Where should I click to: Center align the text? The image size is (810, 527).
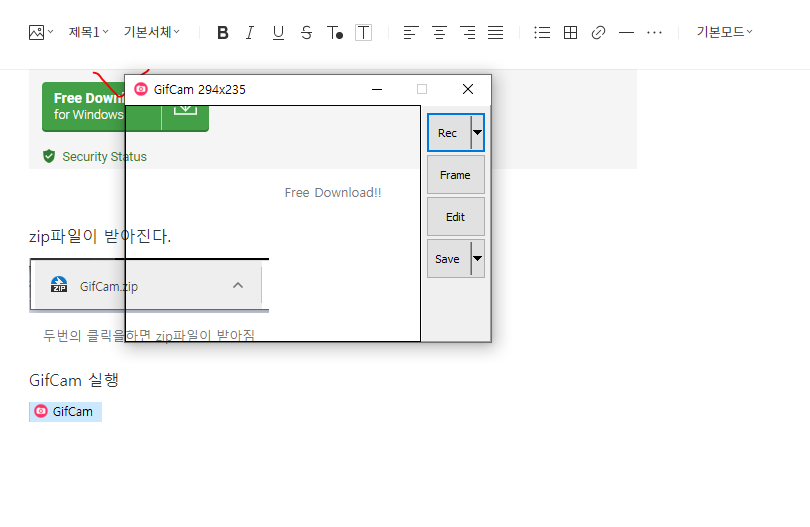point(440,33)
